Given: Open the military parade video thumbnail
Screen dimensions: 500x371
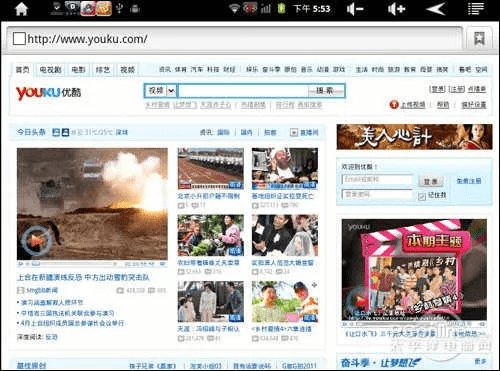Looking at the screenshot, I should point(211,169).
